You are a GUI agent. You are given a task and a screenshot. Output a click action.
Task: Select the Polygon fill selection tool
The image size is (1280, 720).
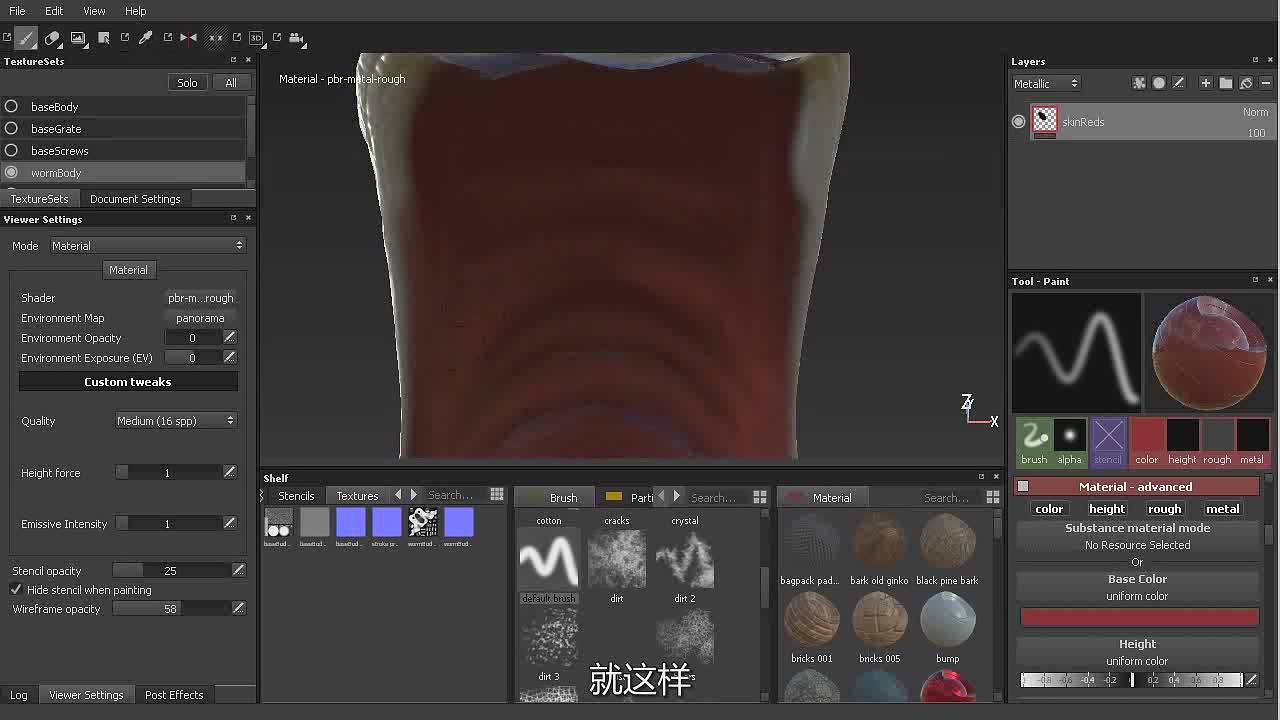(x=104, y=38)
